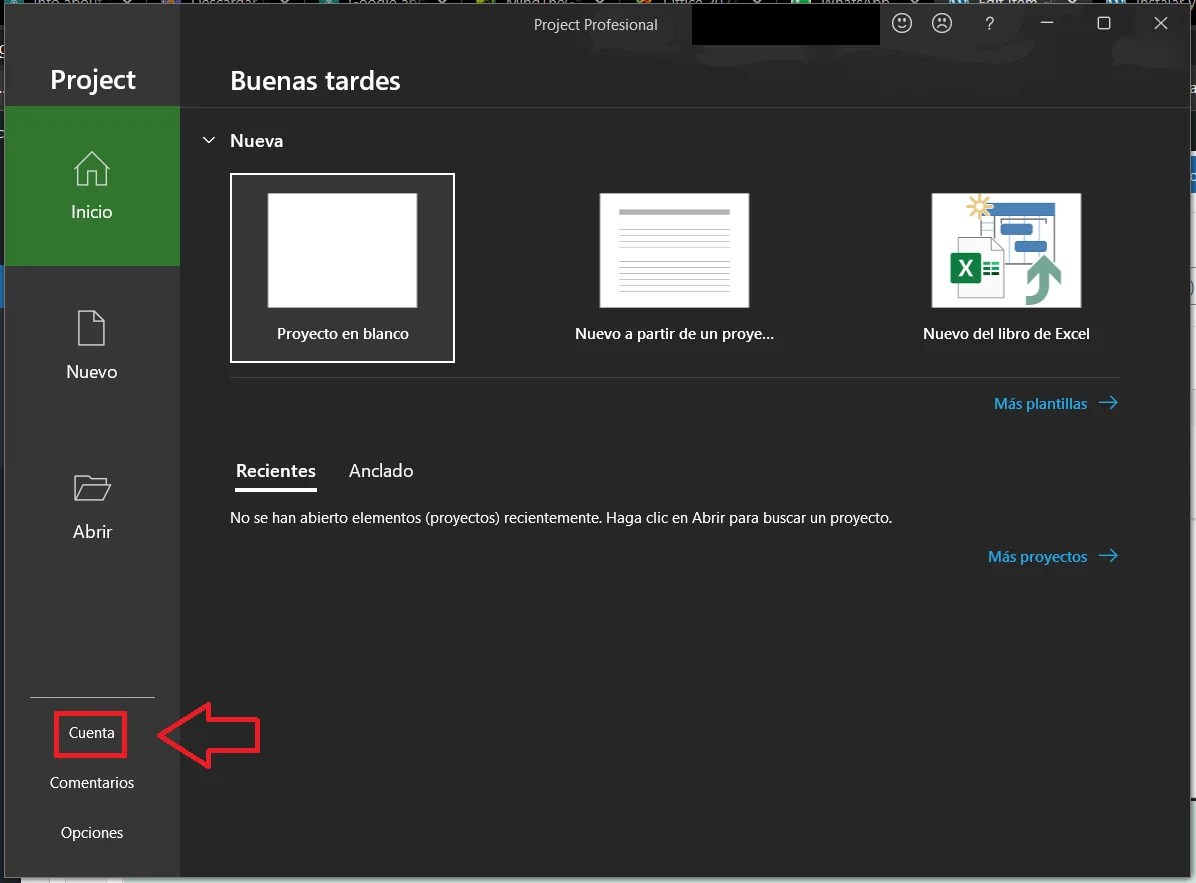Image resolution: width=1196 pixels, height=883 pixels.
Task: Maximize the Project window
Action: pyautogui.click(x=1103, y=24)
